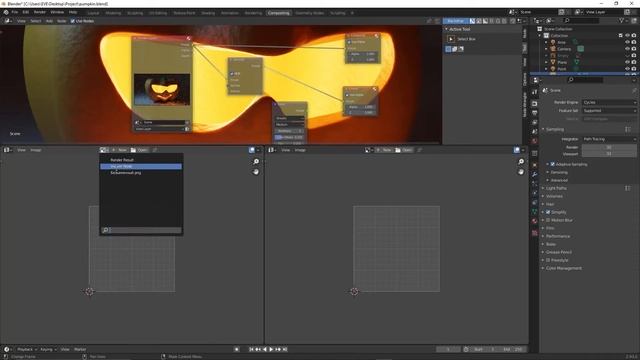Open the Keying popover in timeline

48,349
